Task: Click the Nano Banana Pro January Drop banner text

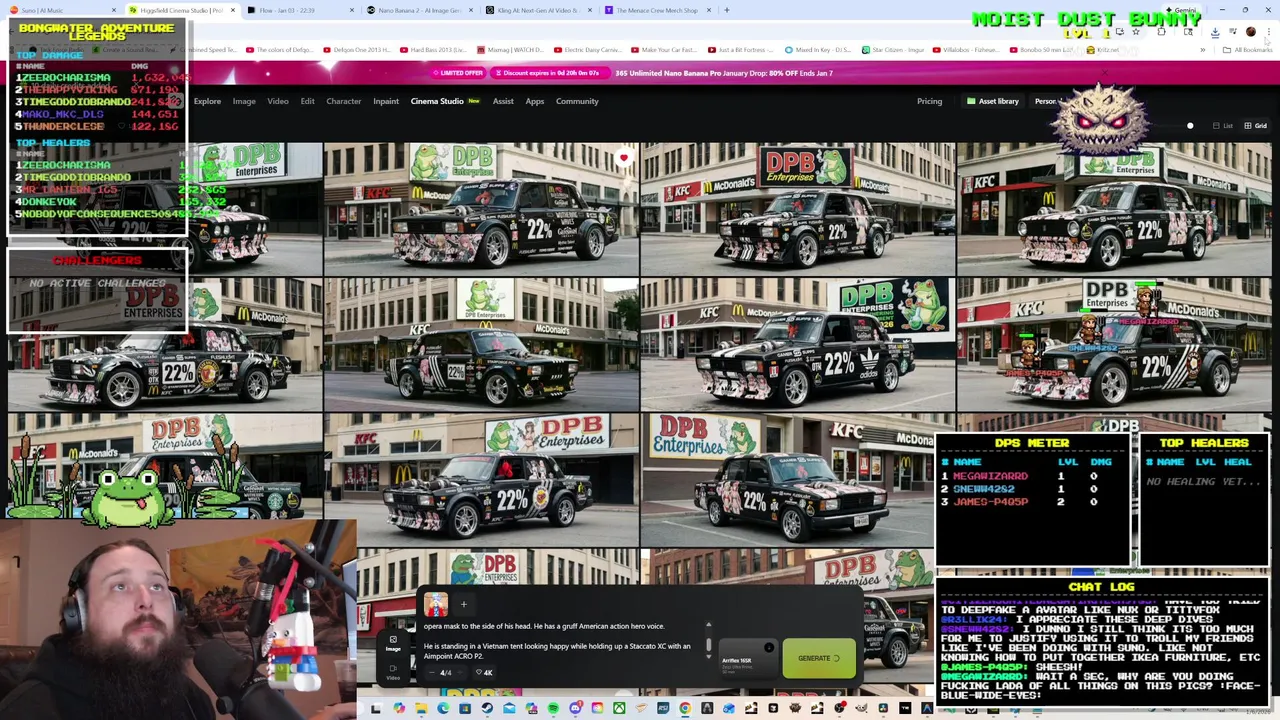Action: pos(724,73)
